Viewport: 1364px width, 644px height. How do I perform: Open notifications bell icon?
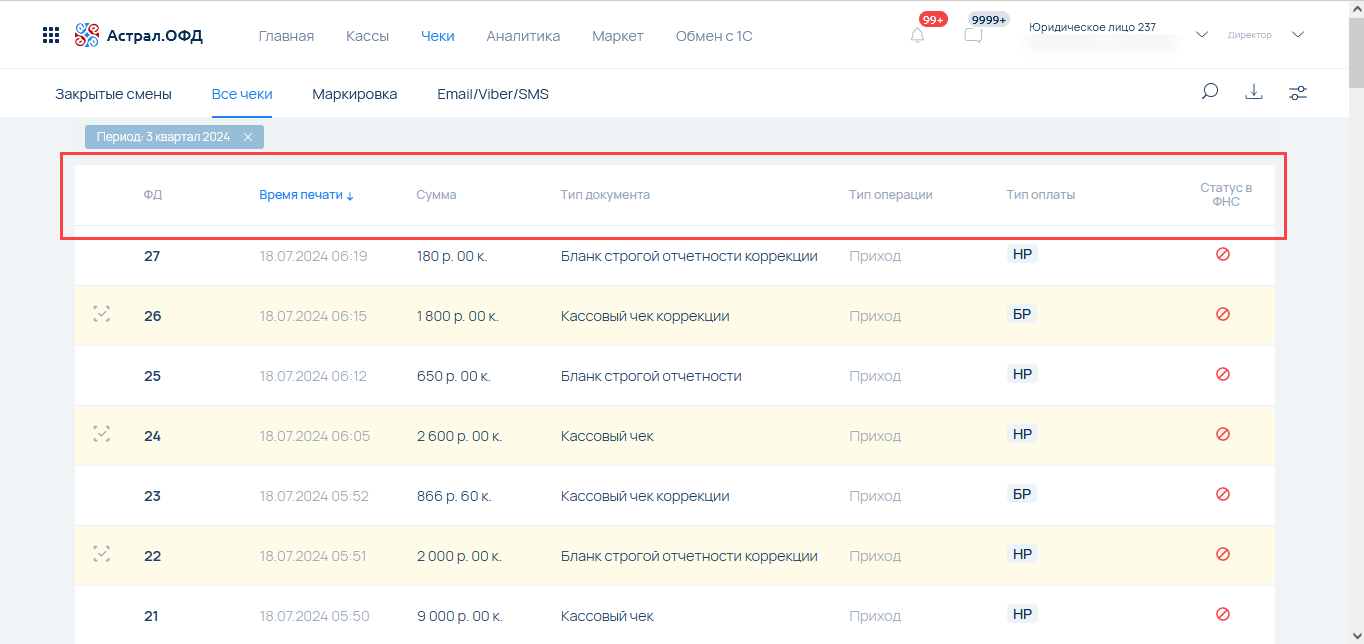(917, 36)
